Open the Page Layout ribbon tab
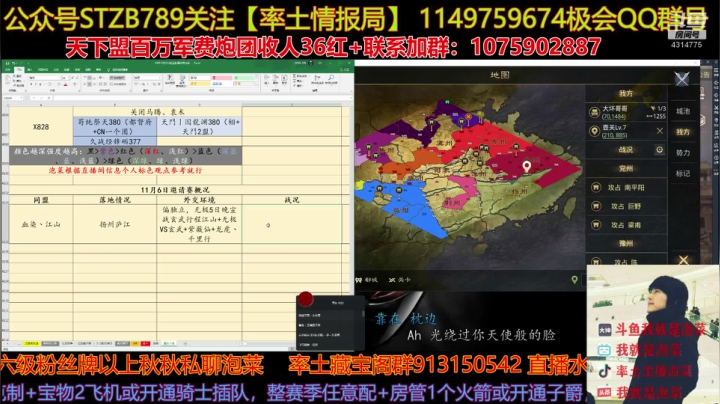The image size is (720, 404). (x=43, y=69)
